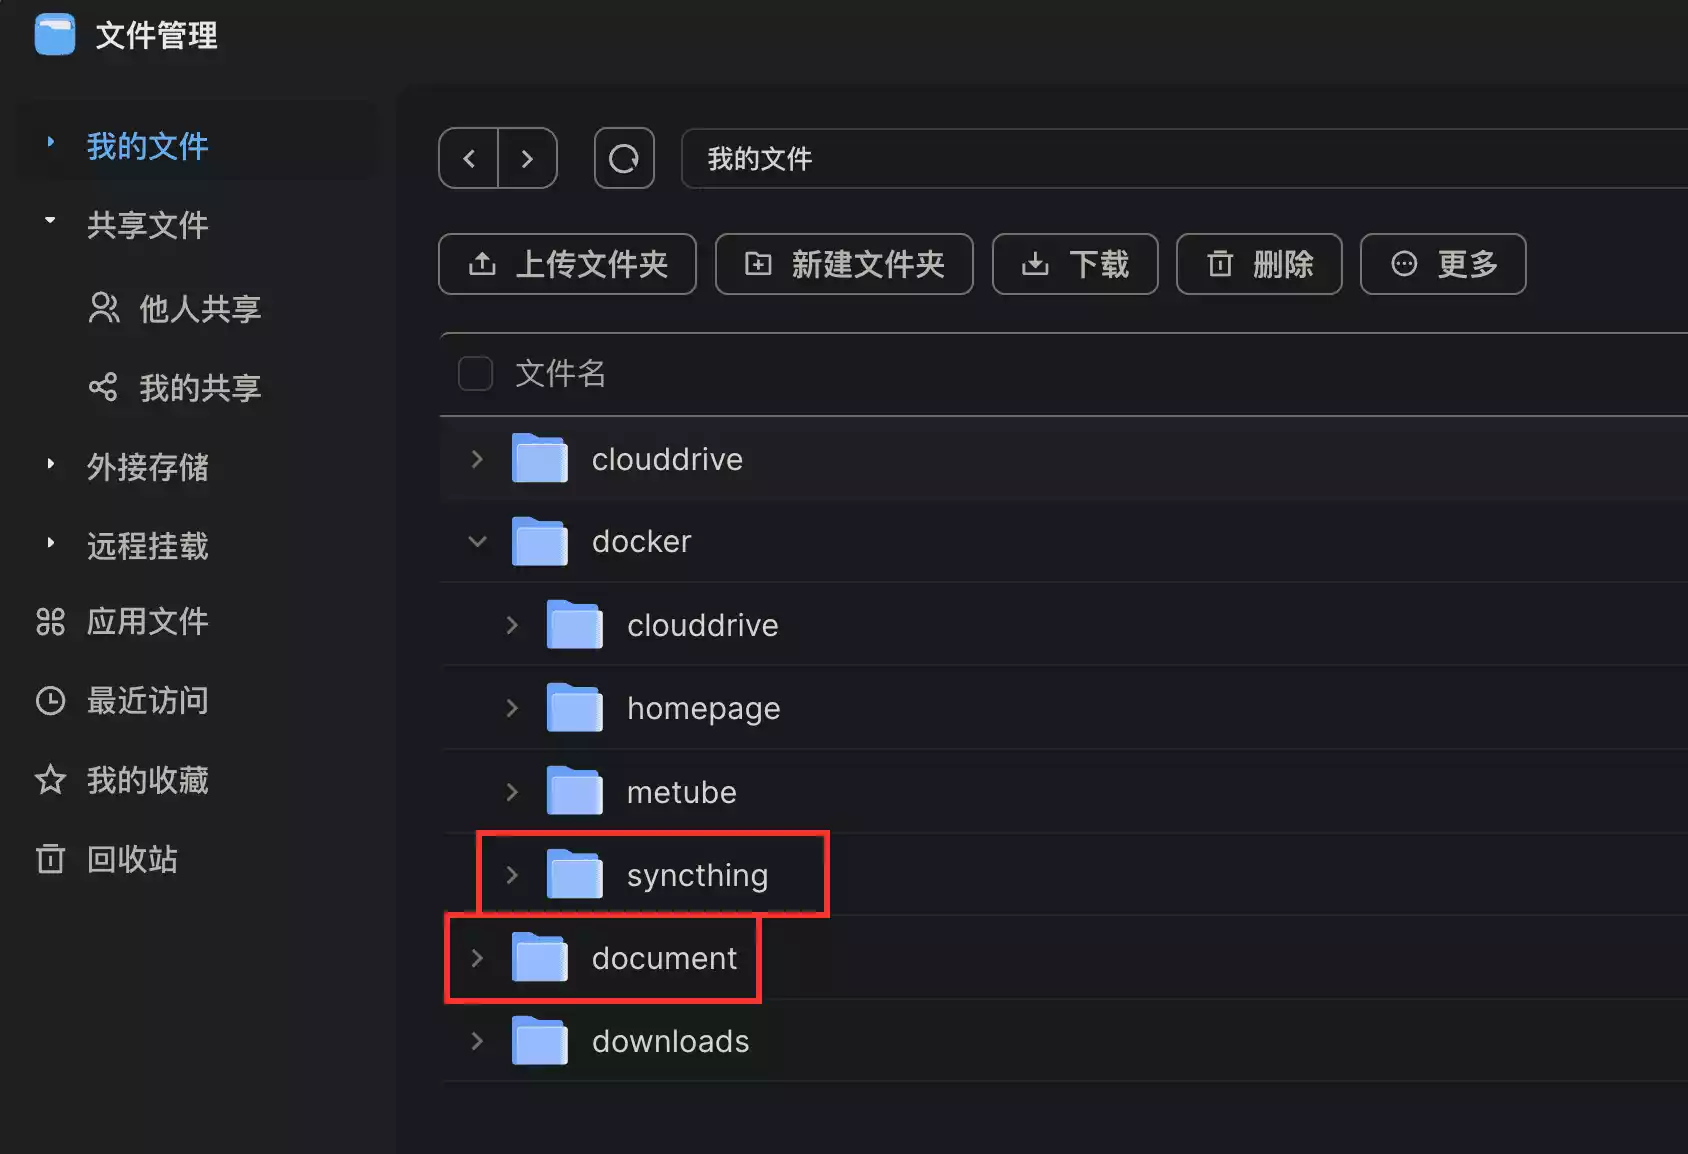
Task: Open 回收站 recycle bin in sidebar
Action: (131, 859)
